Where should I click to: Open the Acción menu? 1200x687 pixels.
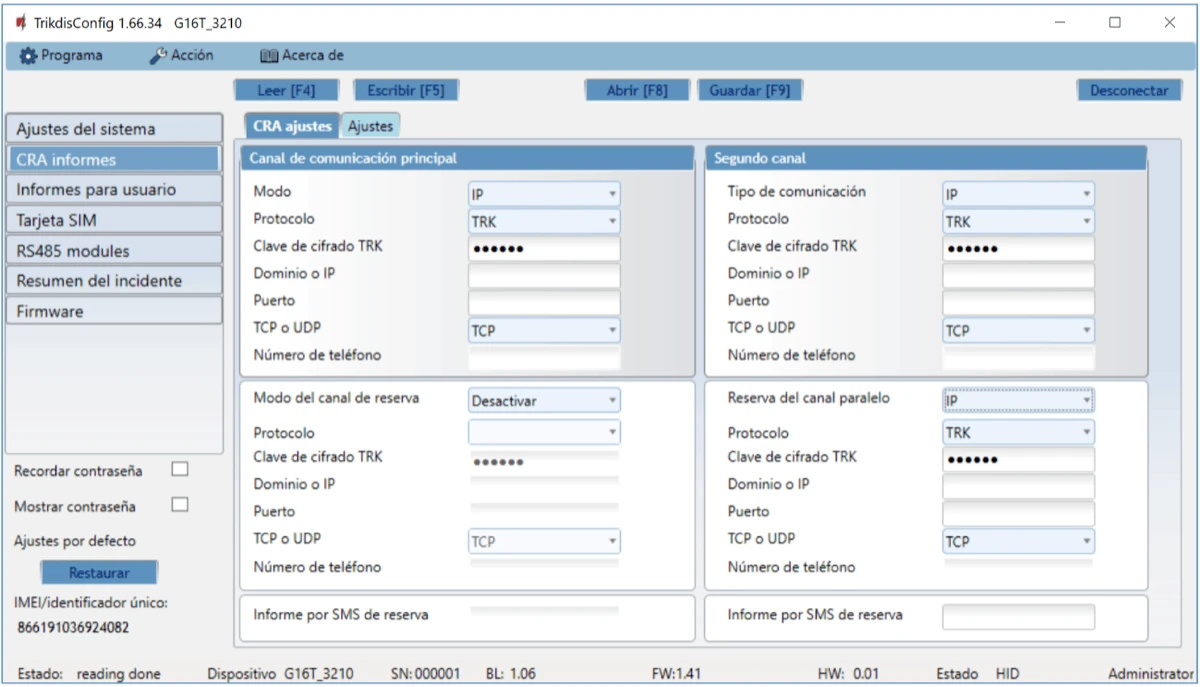(x=181, y=56)
